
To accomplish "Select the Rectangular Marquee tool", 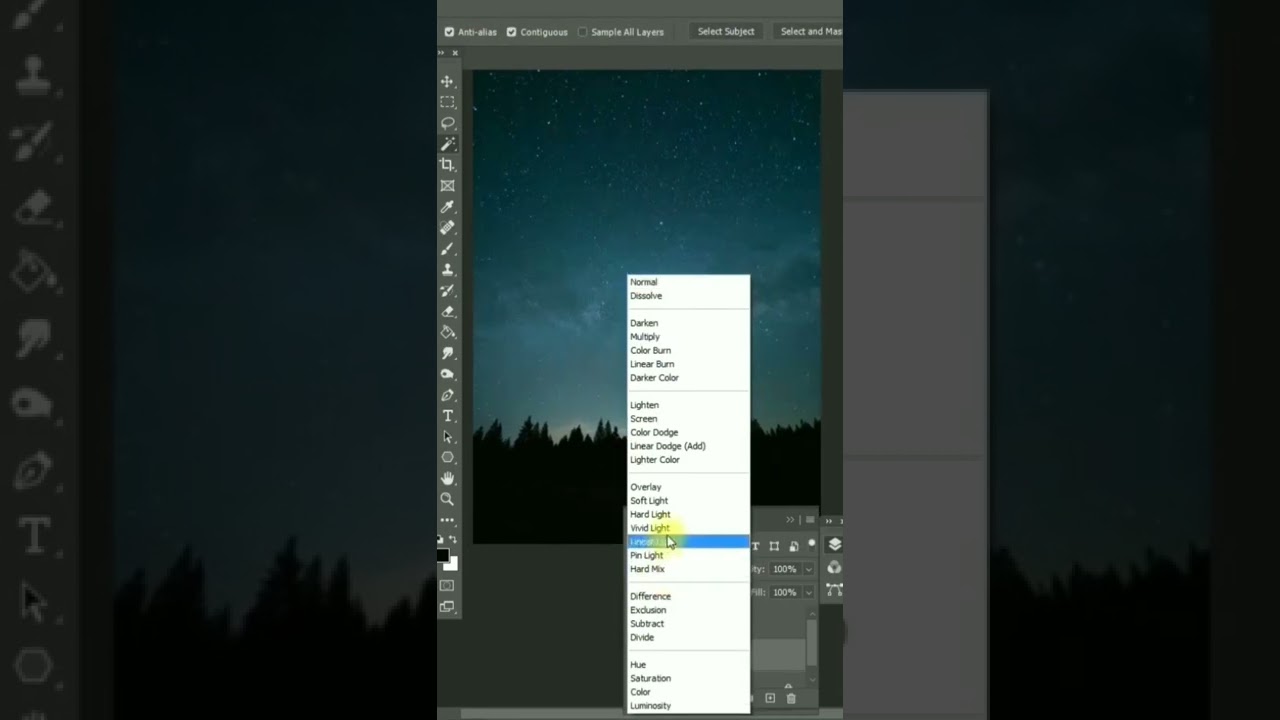I will pyautogui.click(x=447, y=102).
